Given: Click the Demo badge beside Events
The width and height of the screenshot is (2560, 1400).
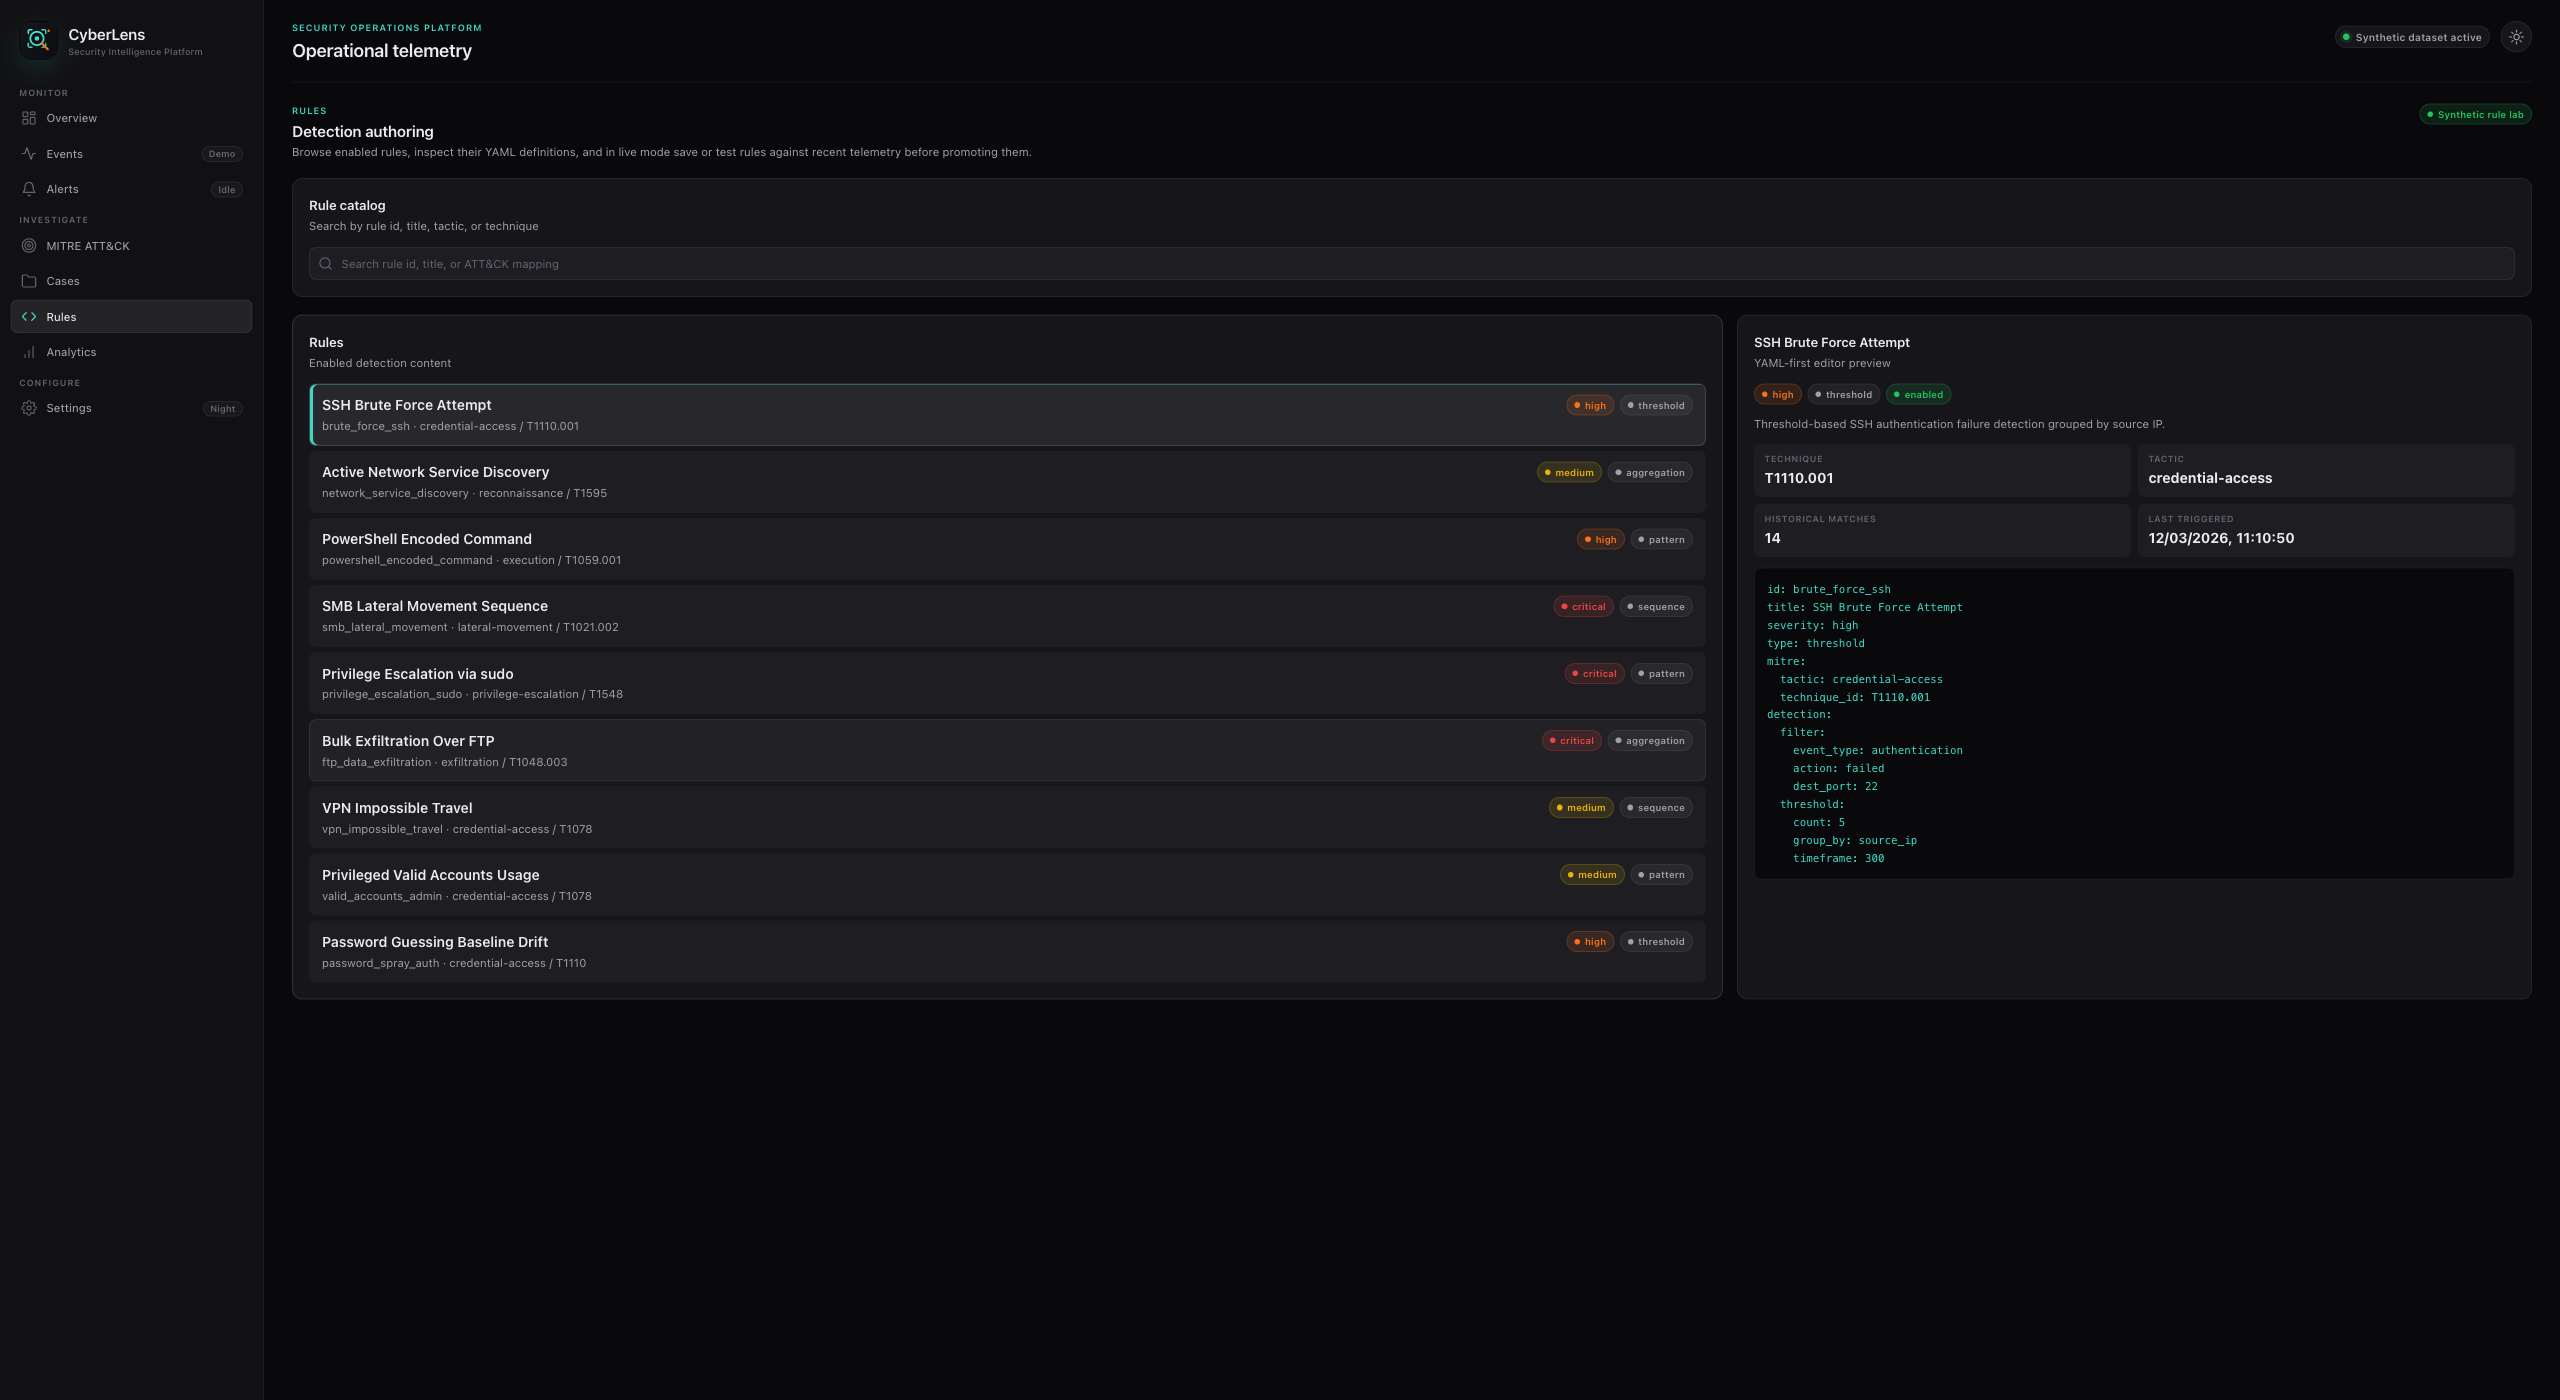Looking at the screenshot, I should pos(222,154).
